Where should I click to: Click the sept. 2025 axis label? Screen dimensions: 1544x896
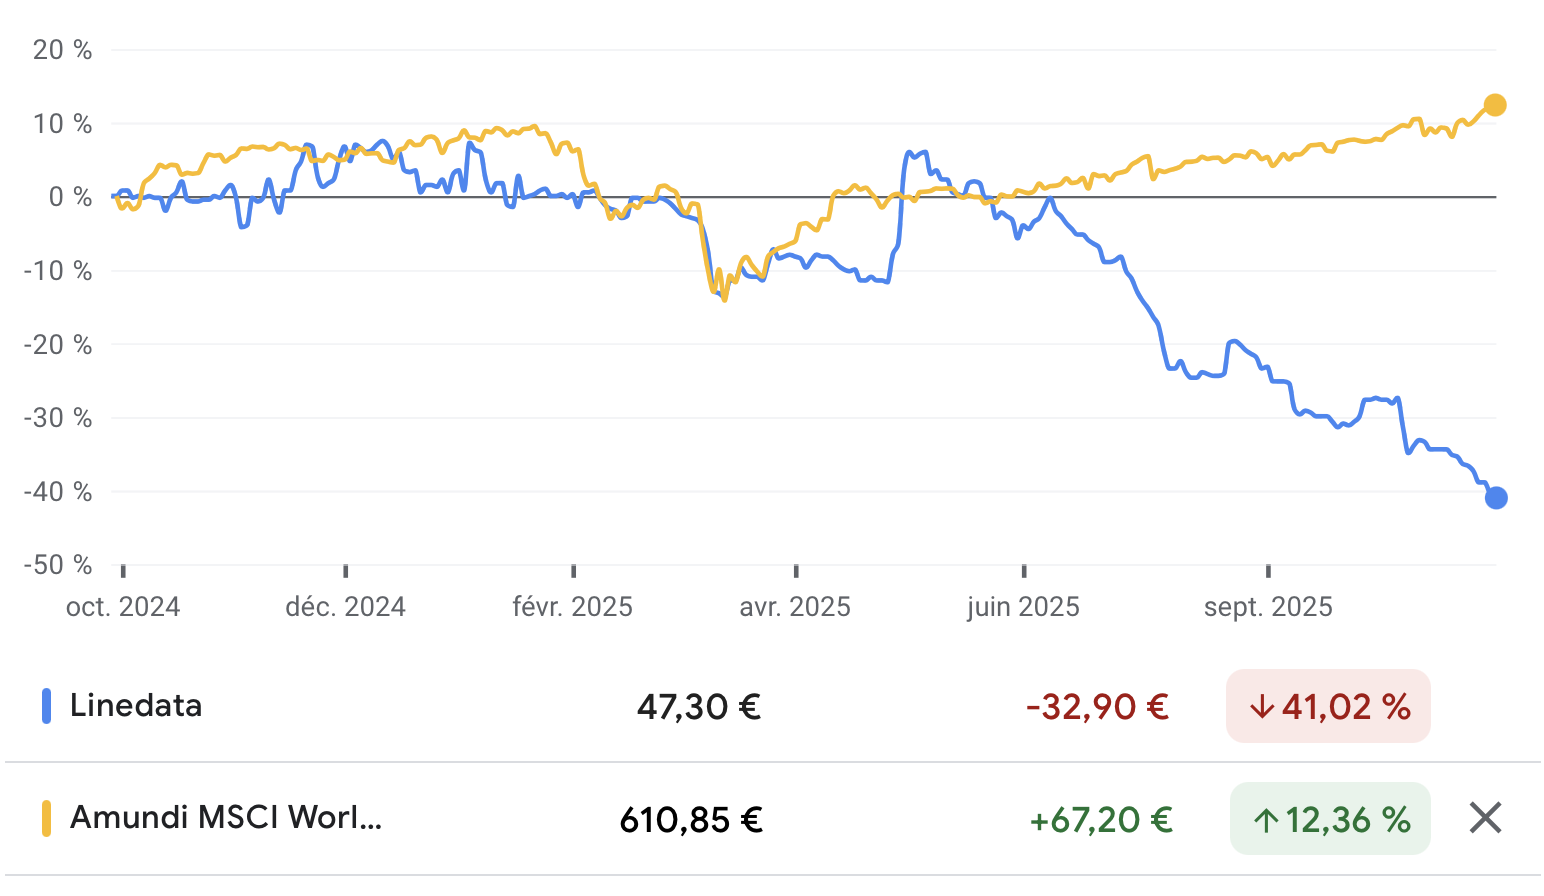click(x=1268, y=607)
